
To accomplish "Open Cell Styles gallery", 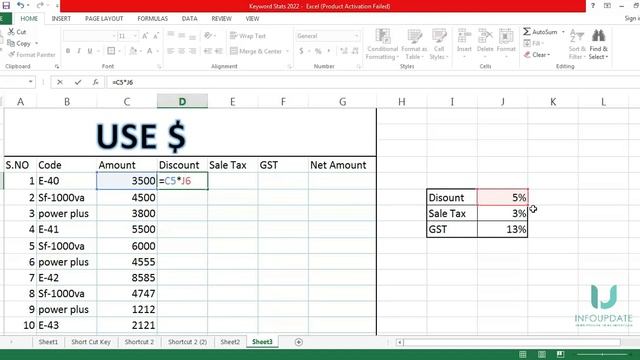I will pos(439,44).
